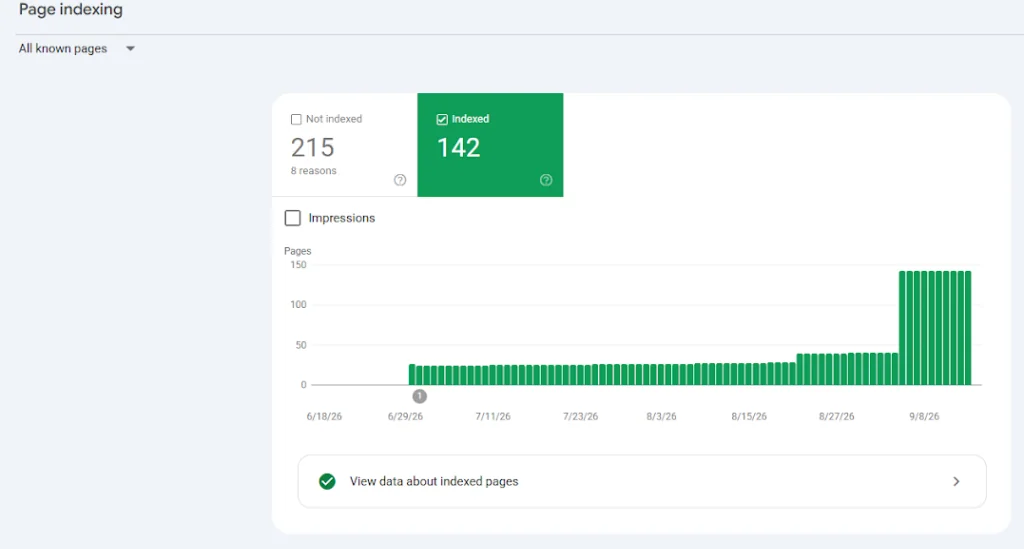Click the 8 reasons text
1024x549 pixels.
click(x=313, y=170)
